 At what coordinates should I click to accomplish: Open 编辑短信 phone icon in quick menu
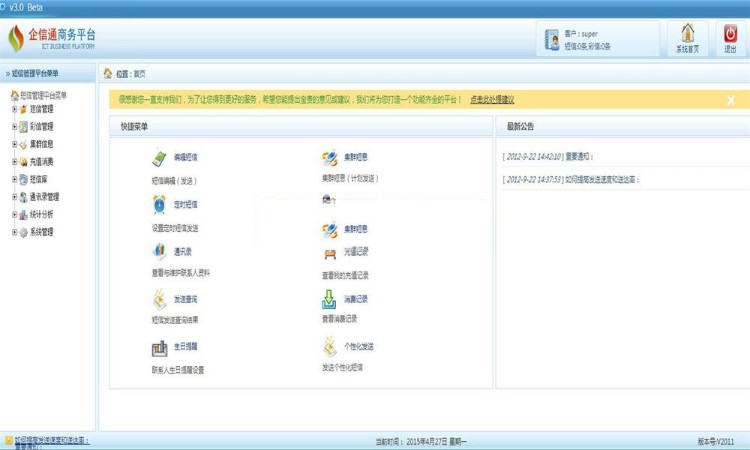(x=160, y=158)
